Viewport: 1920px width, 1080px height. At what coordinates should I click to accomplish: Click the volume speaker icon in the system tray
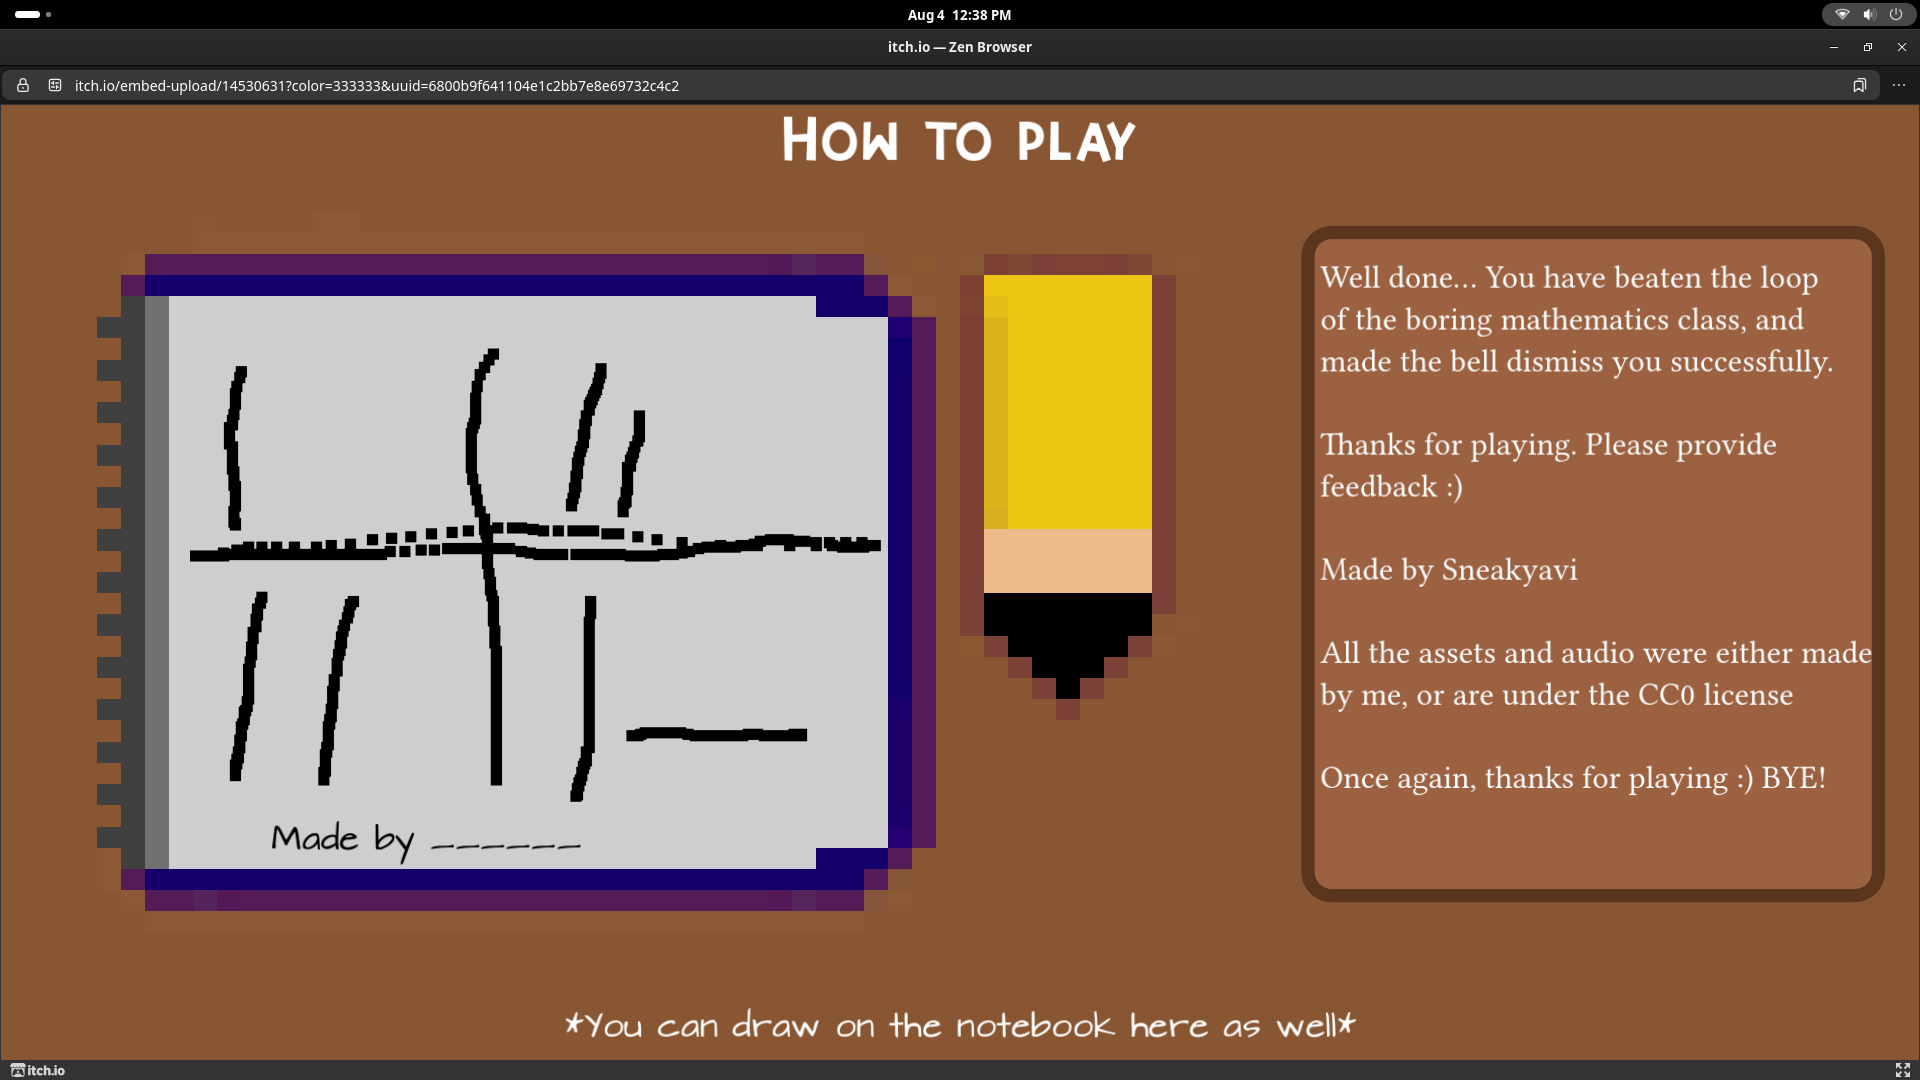(x=1869, y=15)
